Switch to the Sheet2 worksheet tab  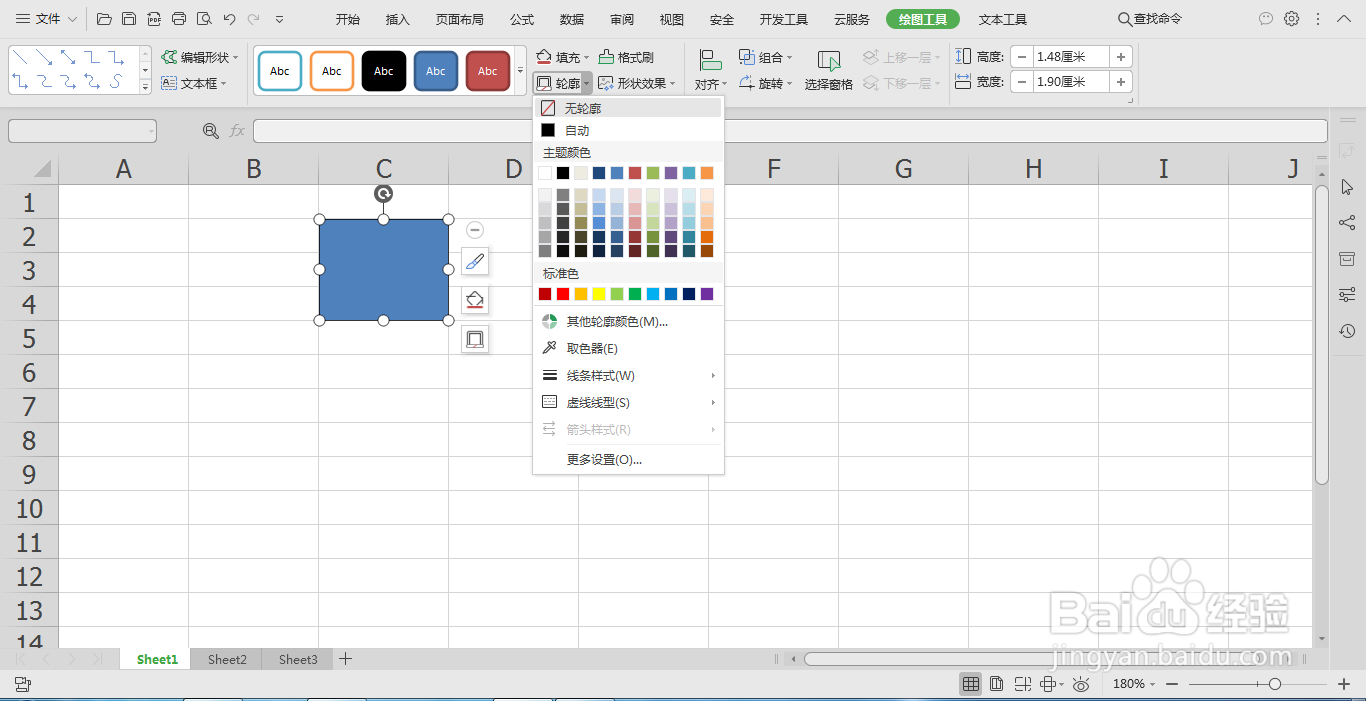point(226,659)
